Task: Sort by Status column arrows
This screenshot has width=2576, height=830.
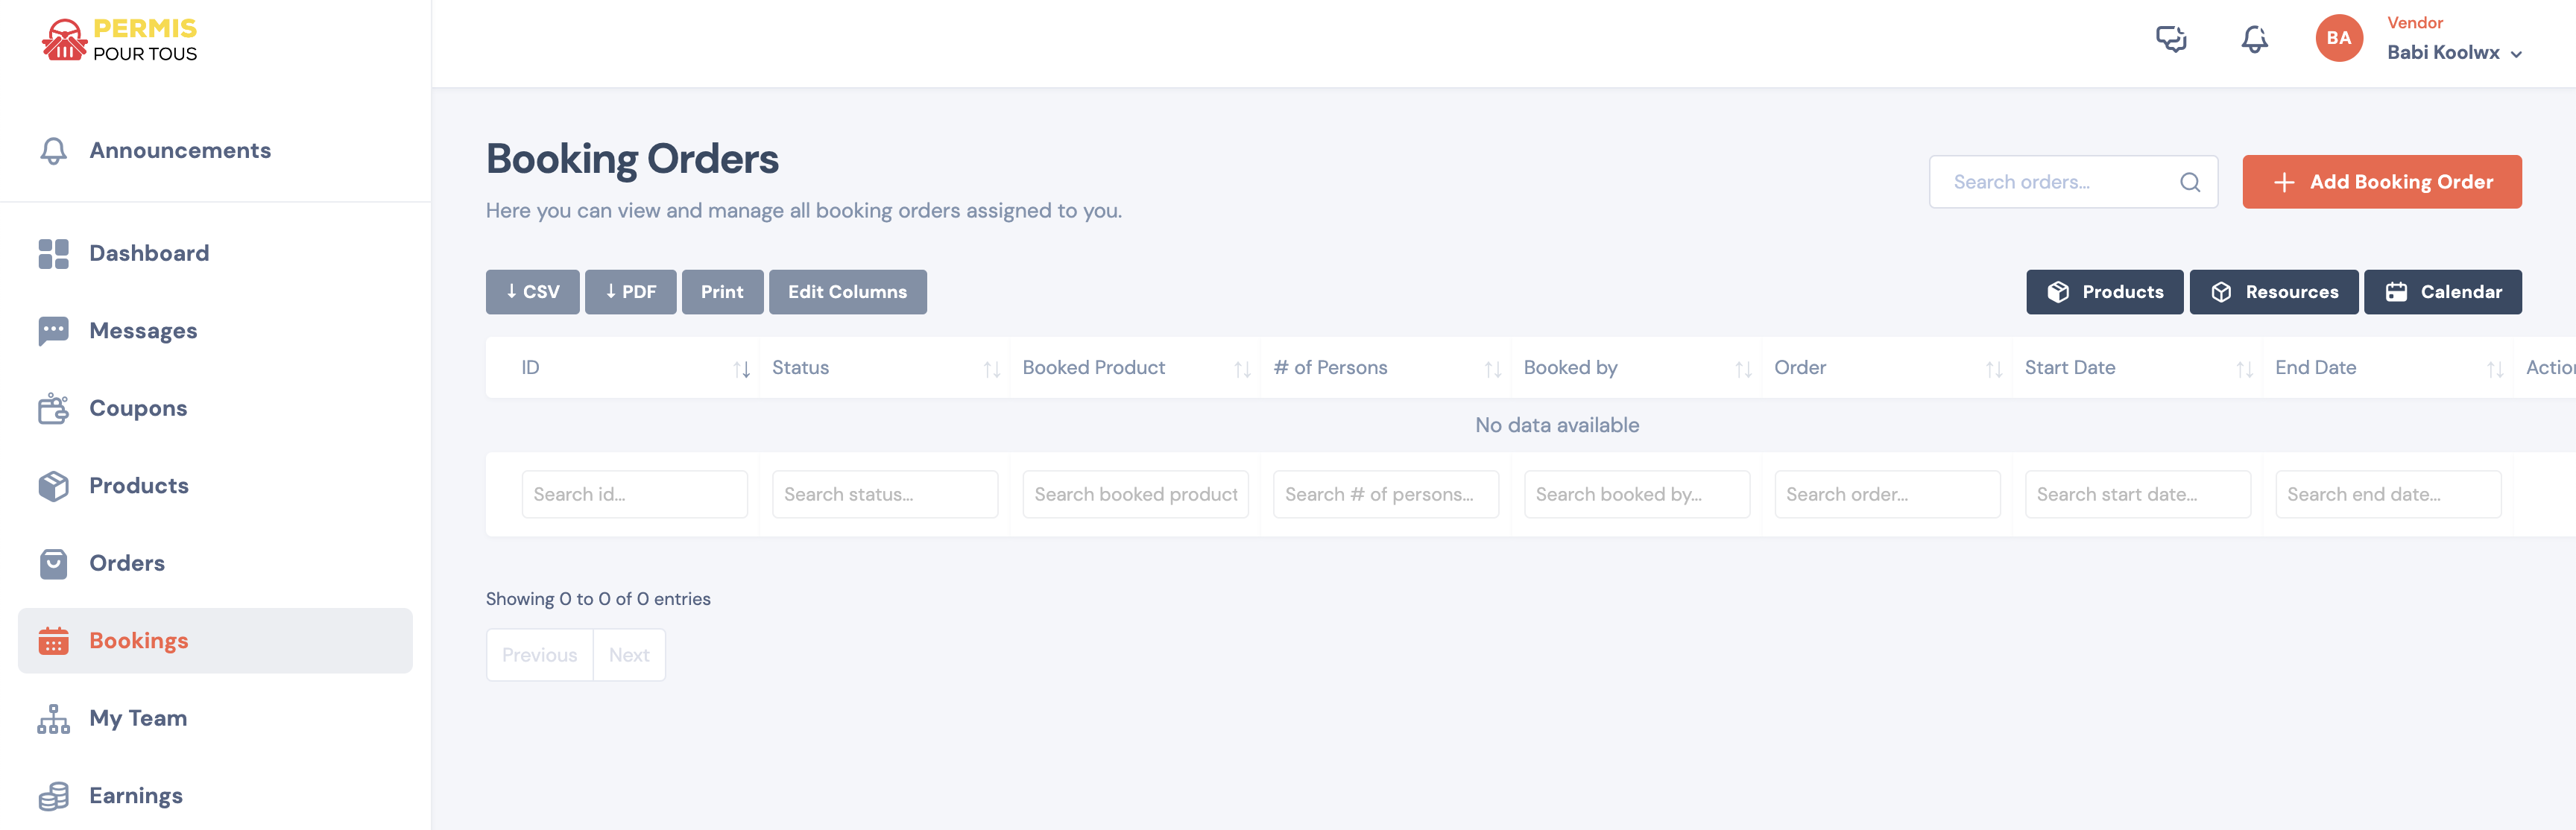Action: point(991,369)
